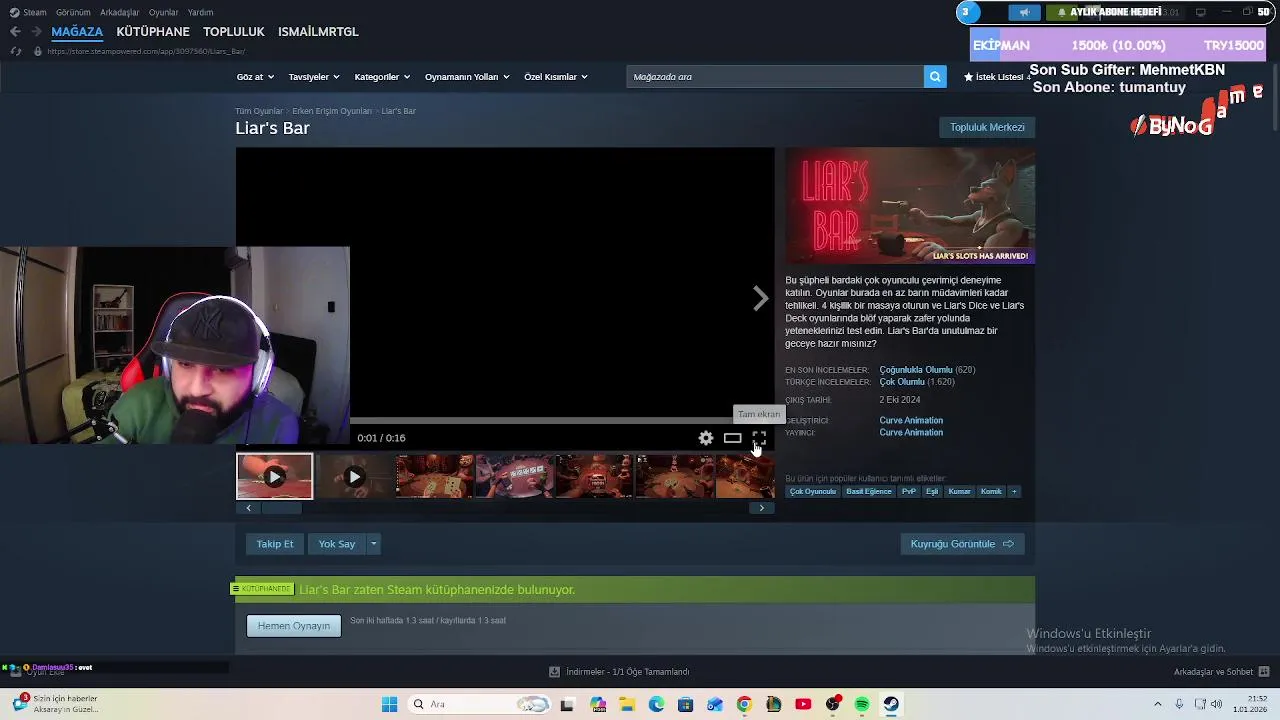The image size is (1280, 720).
Task: Click the thumbnail strip scrollbar handle
Action: click(x=281, y=508)
